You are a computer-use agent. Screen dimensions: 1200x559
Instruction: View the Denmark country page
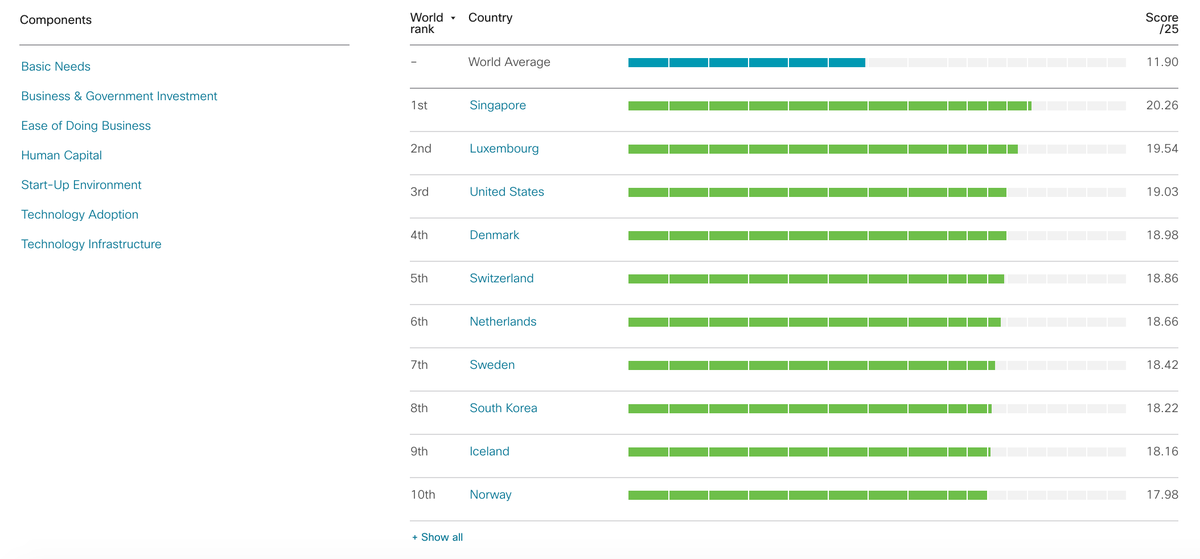(495, 235)
